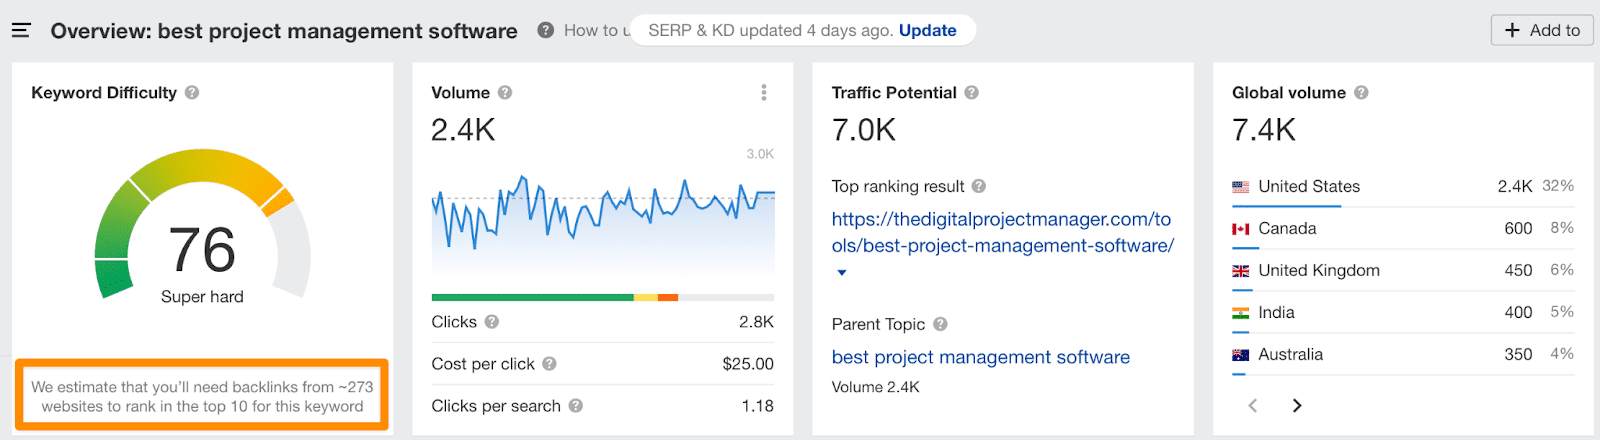Go to next page of countries
1600x440 pixels.
click(x=1297, y=405)
